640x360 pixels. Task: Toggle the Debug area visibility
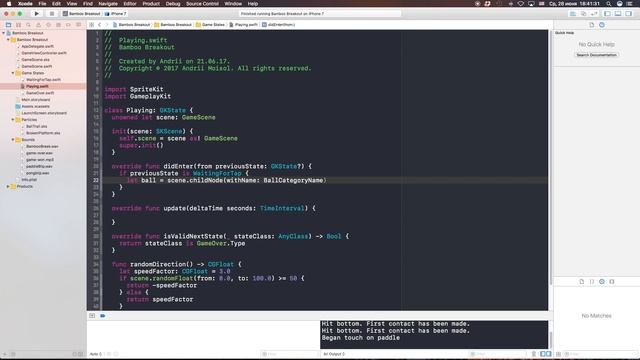coord(618,13)
